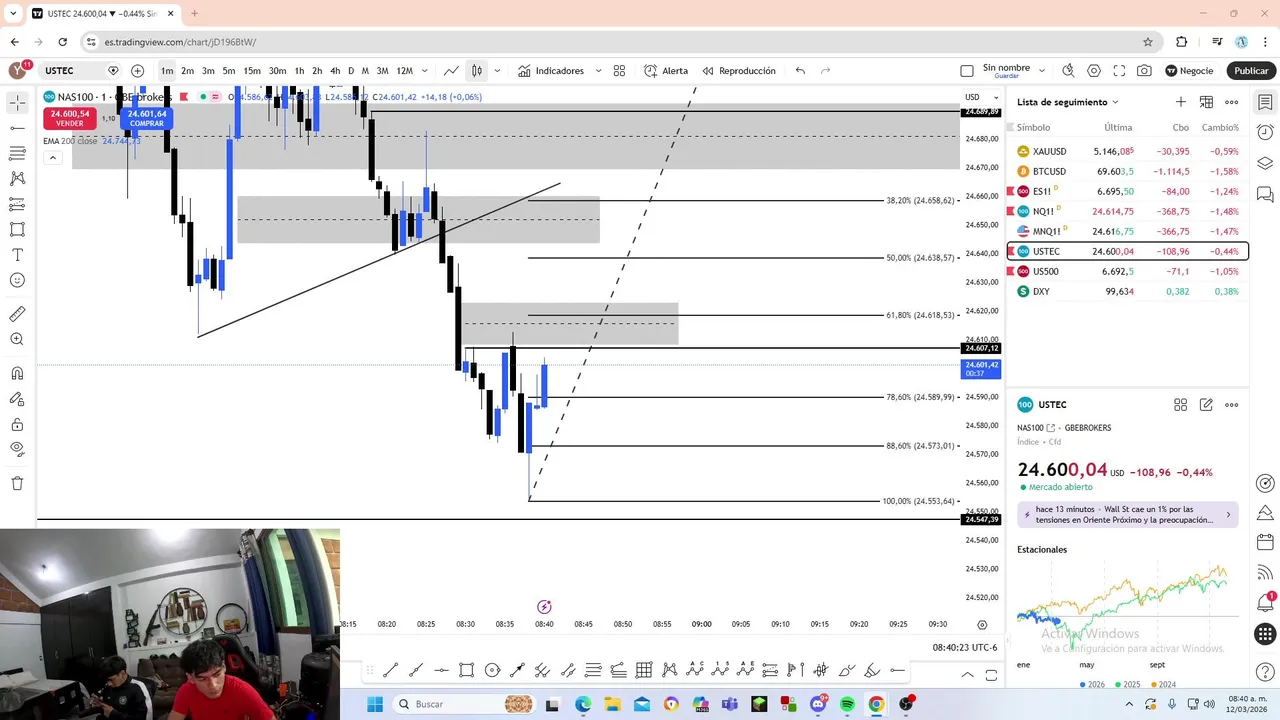Click the red VENDER sell button
Image resolution: width=1280 pixels, height=720 pixels.
pos(69,118)
